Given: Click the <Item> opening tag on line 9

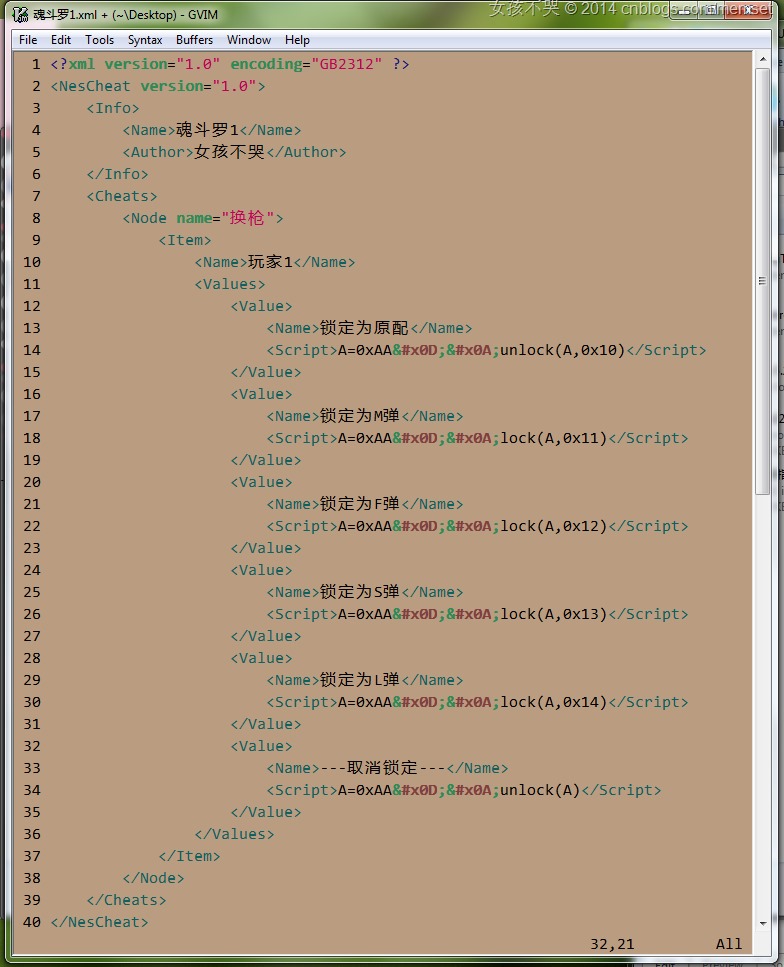Looking at the screenshot, I should point(185,240).
